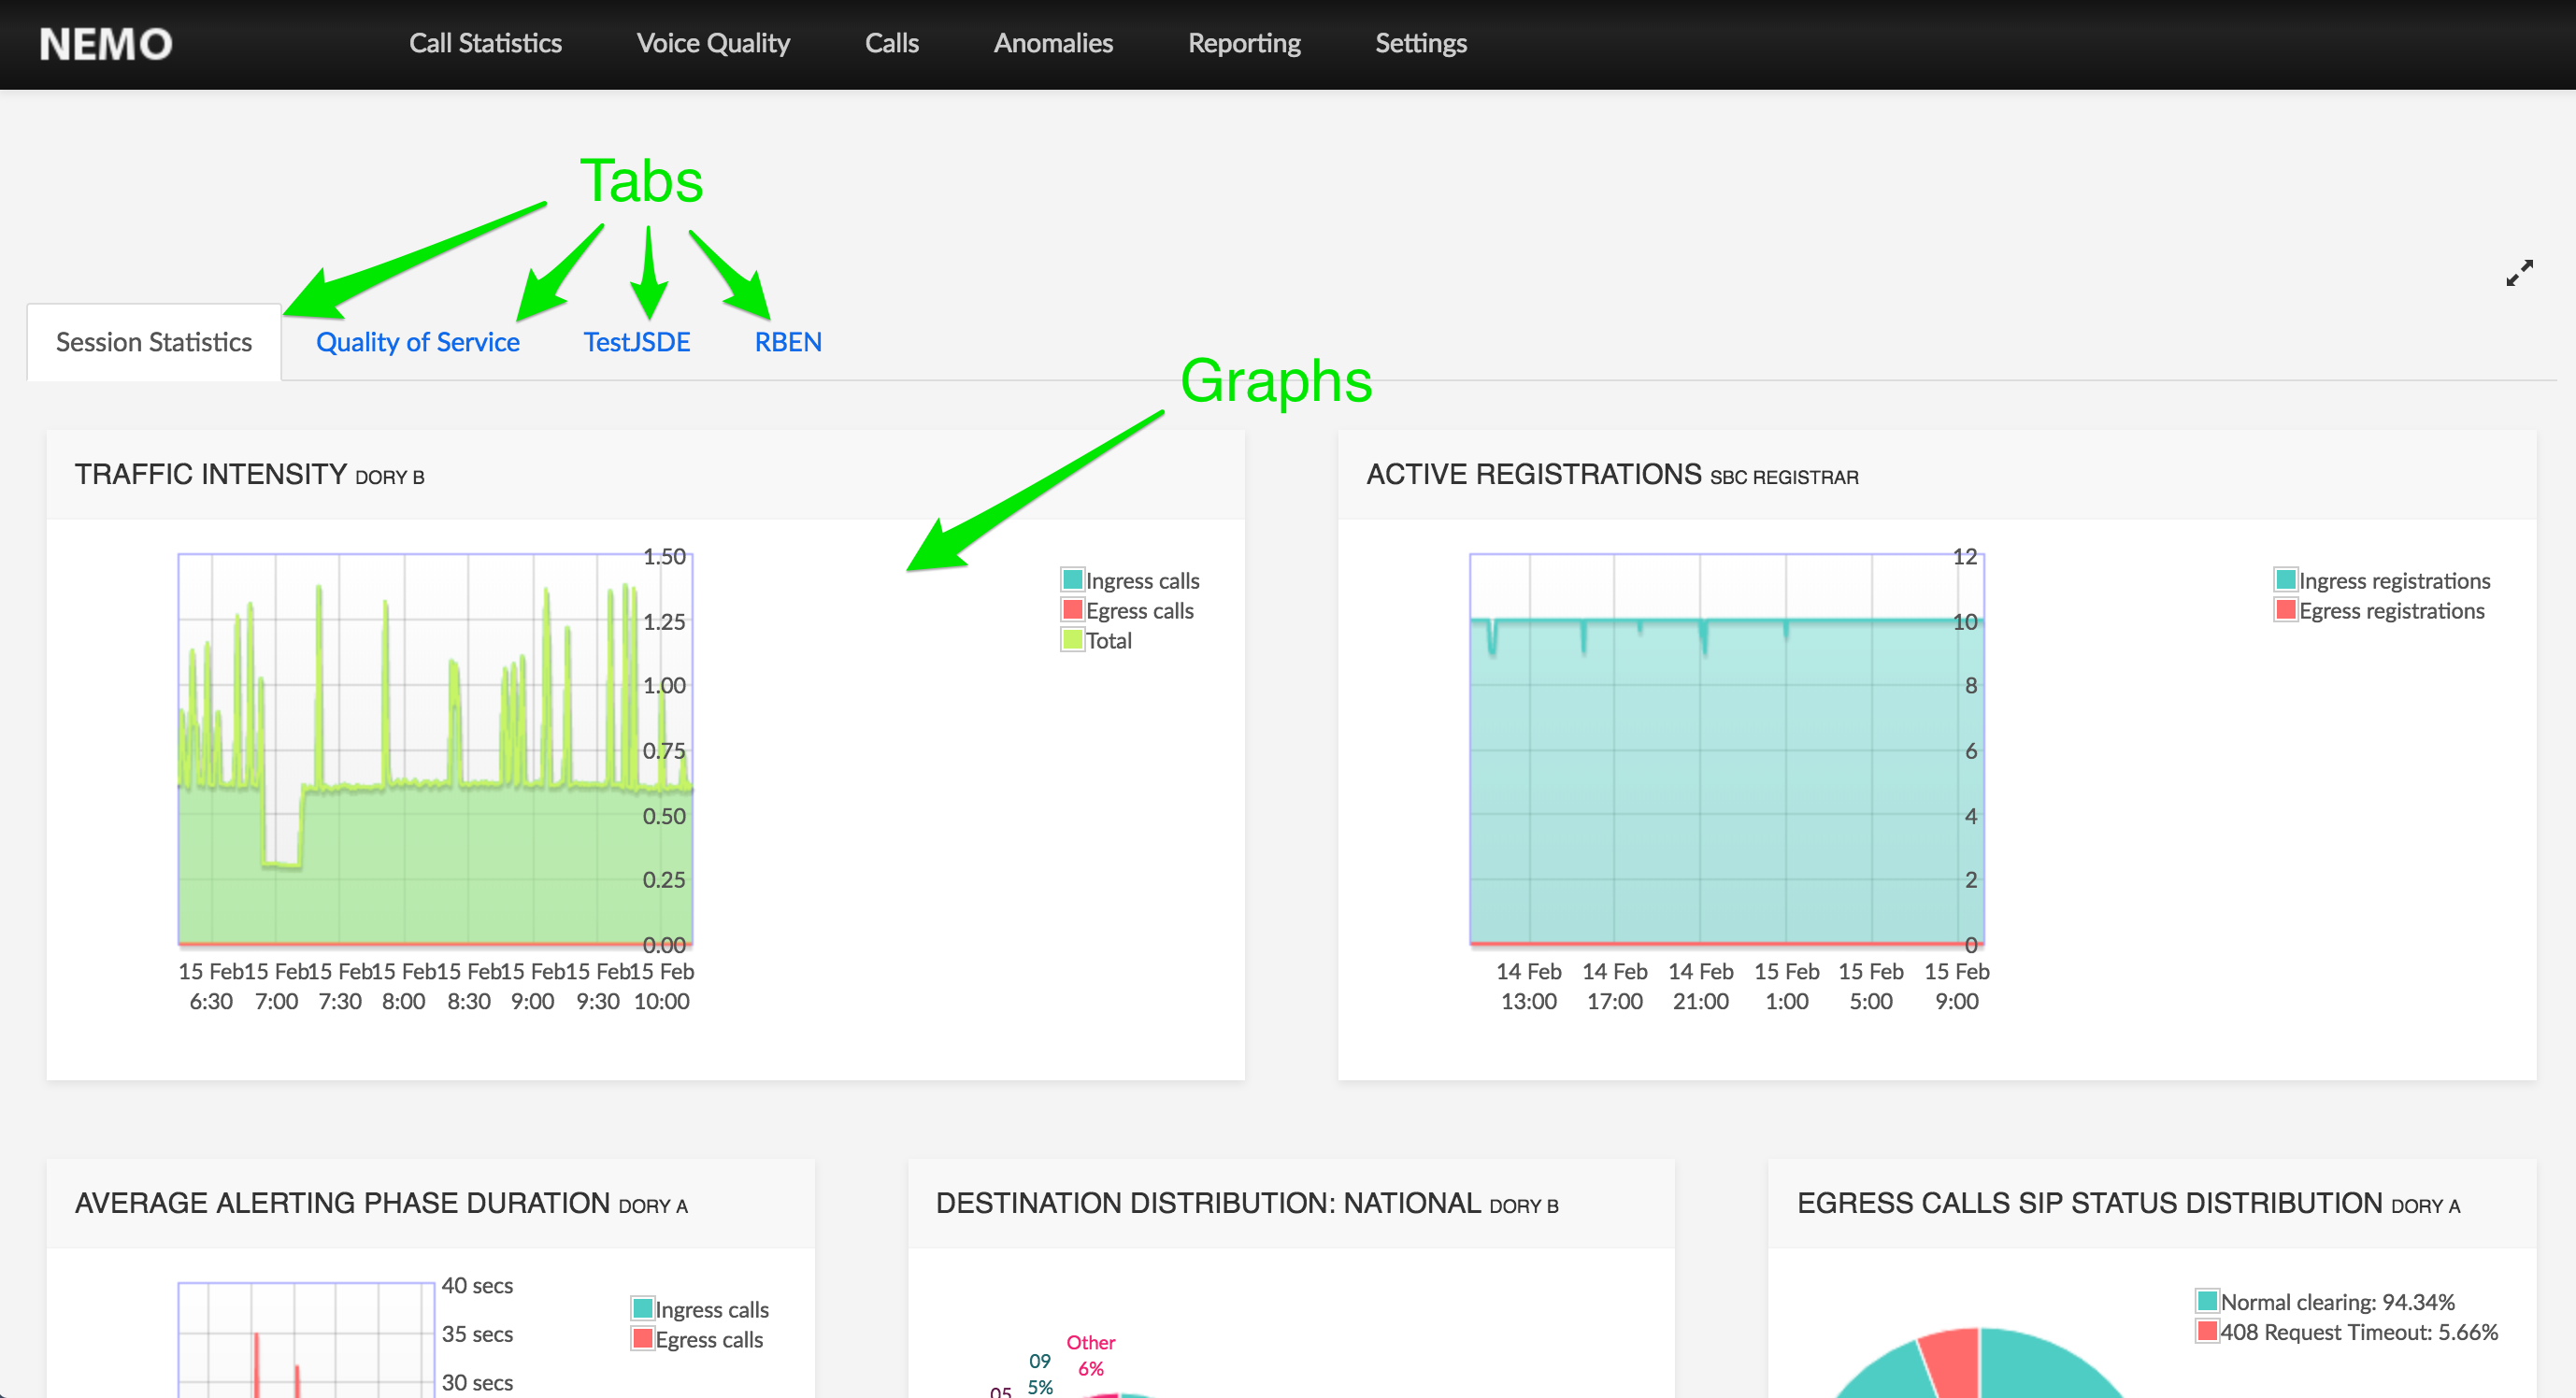Click Ingress calls swatch in Alerting Phase legend
Viewport: 2576px width, 1398px height.
click(x=642, y=1309)
